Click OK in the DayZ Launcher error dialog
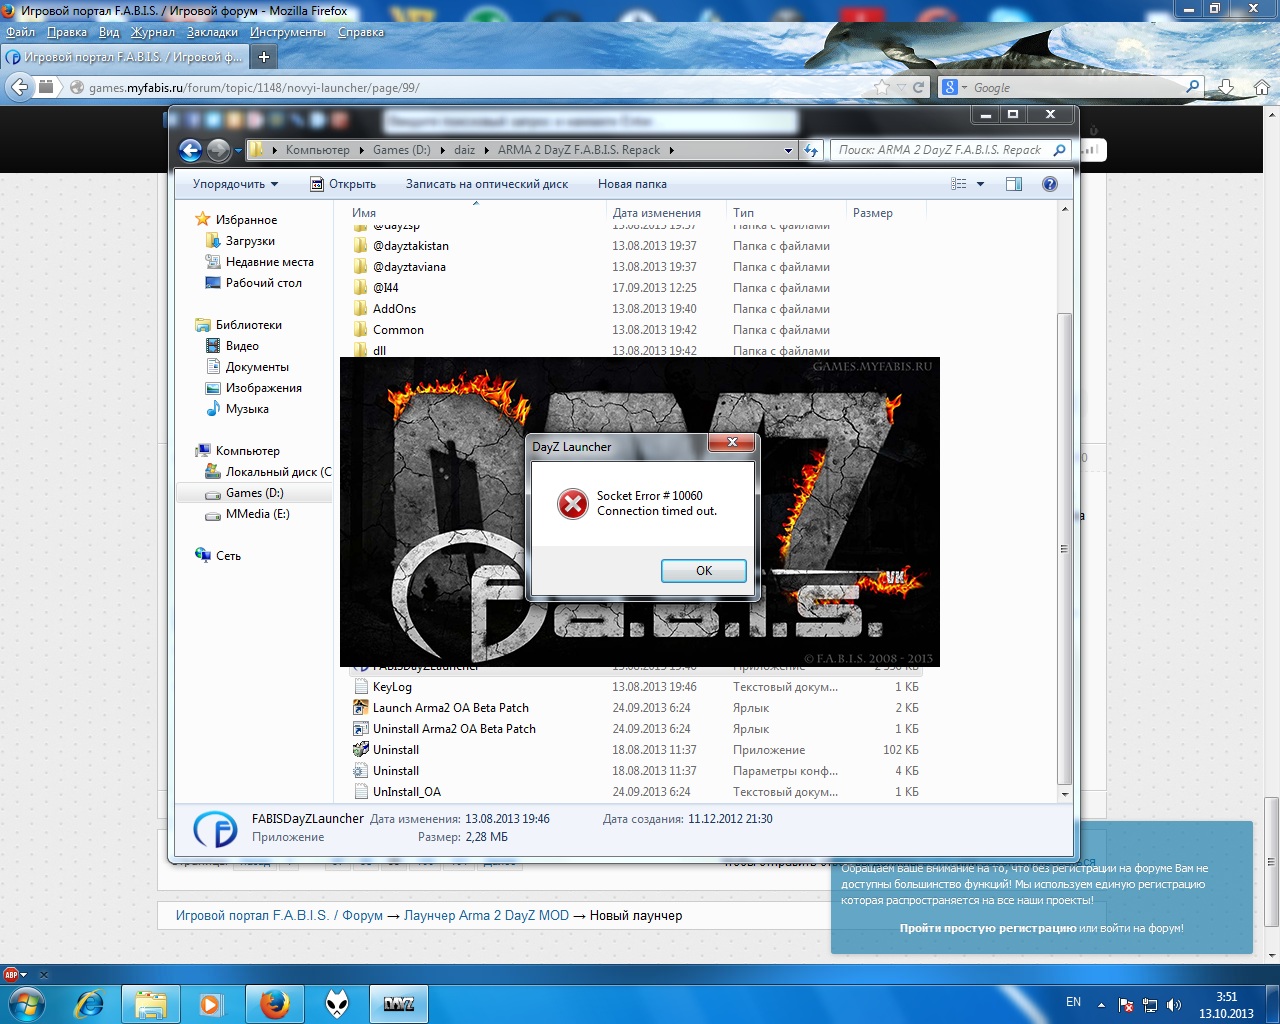The height and width of the screenshot is (1024, 1280). [x=704, y=570]
